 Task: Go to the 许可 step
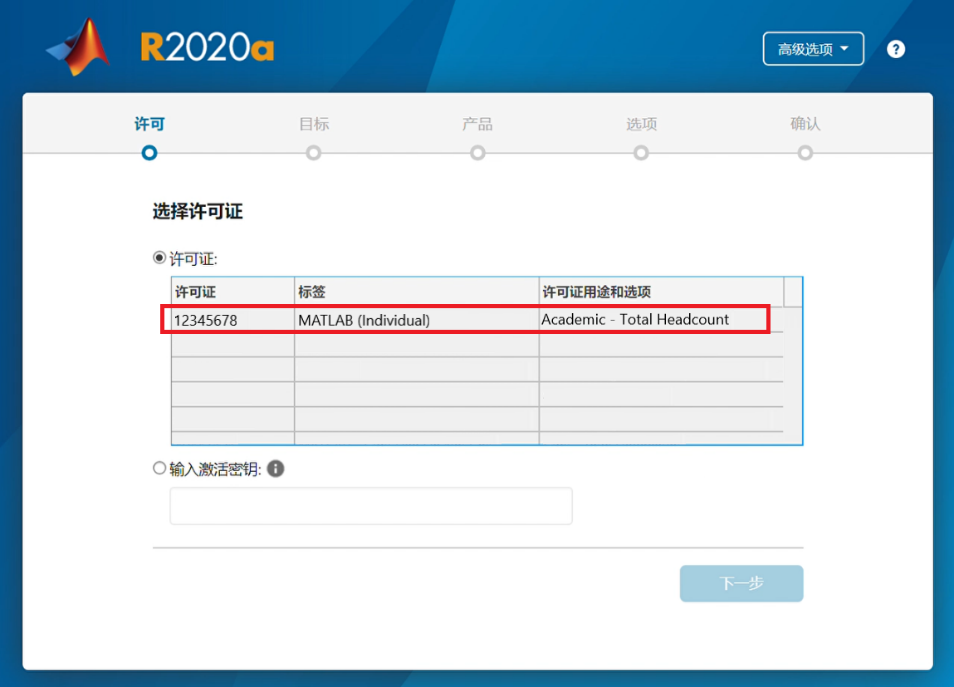point(150,137)
